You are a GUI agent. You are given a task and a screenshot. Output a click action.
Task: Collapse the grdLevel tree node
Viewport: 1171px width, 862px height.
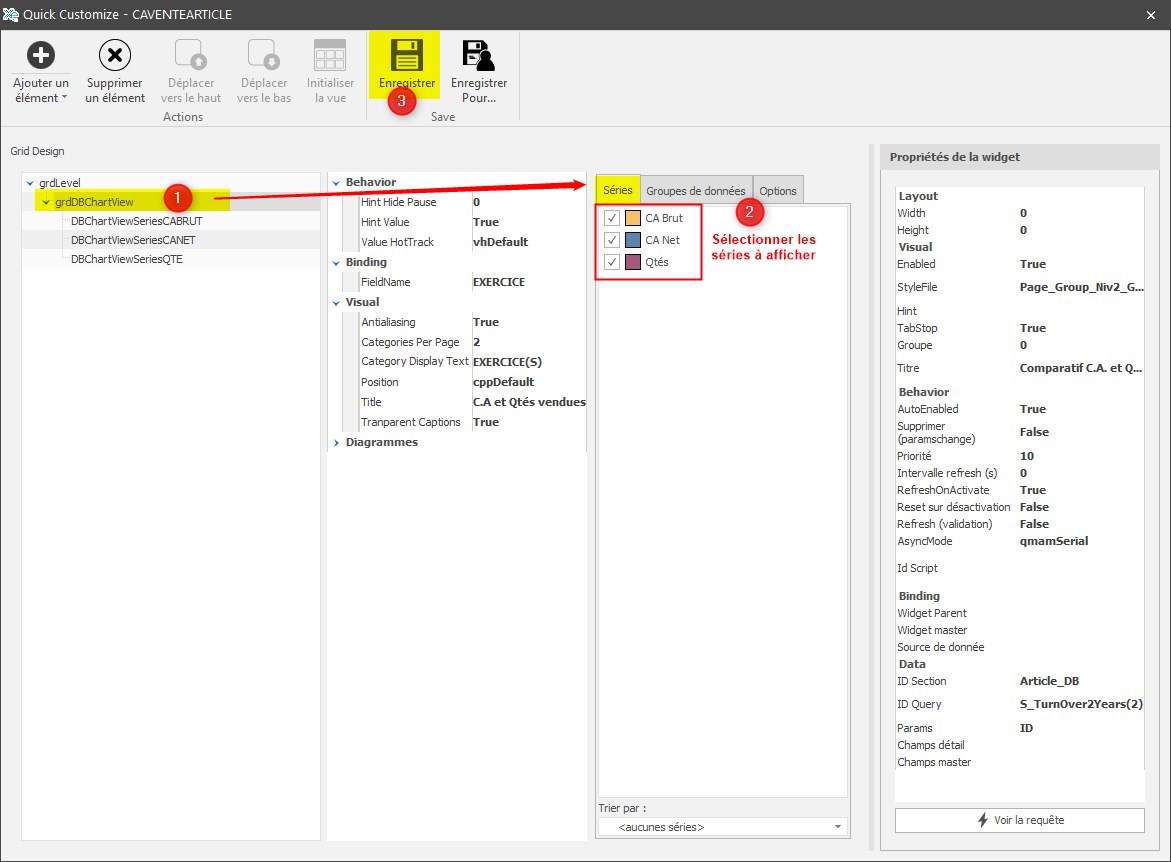click(x=31, y=183)
